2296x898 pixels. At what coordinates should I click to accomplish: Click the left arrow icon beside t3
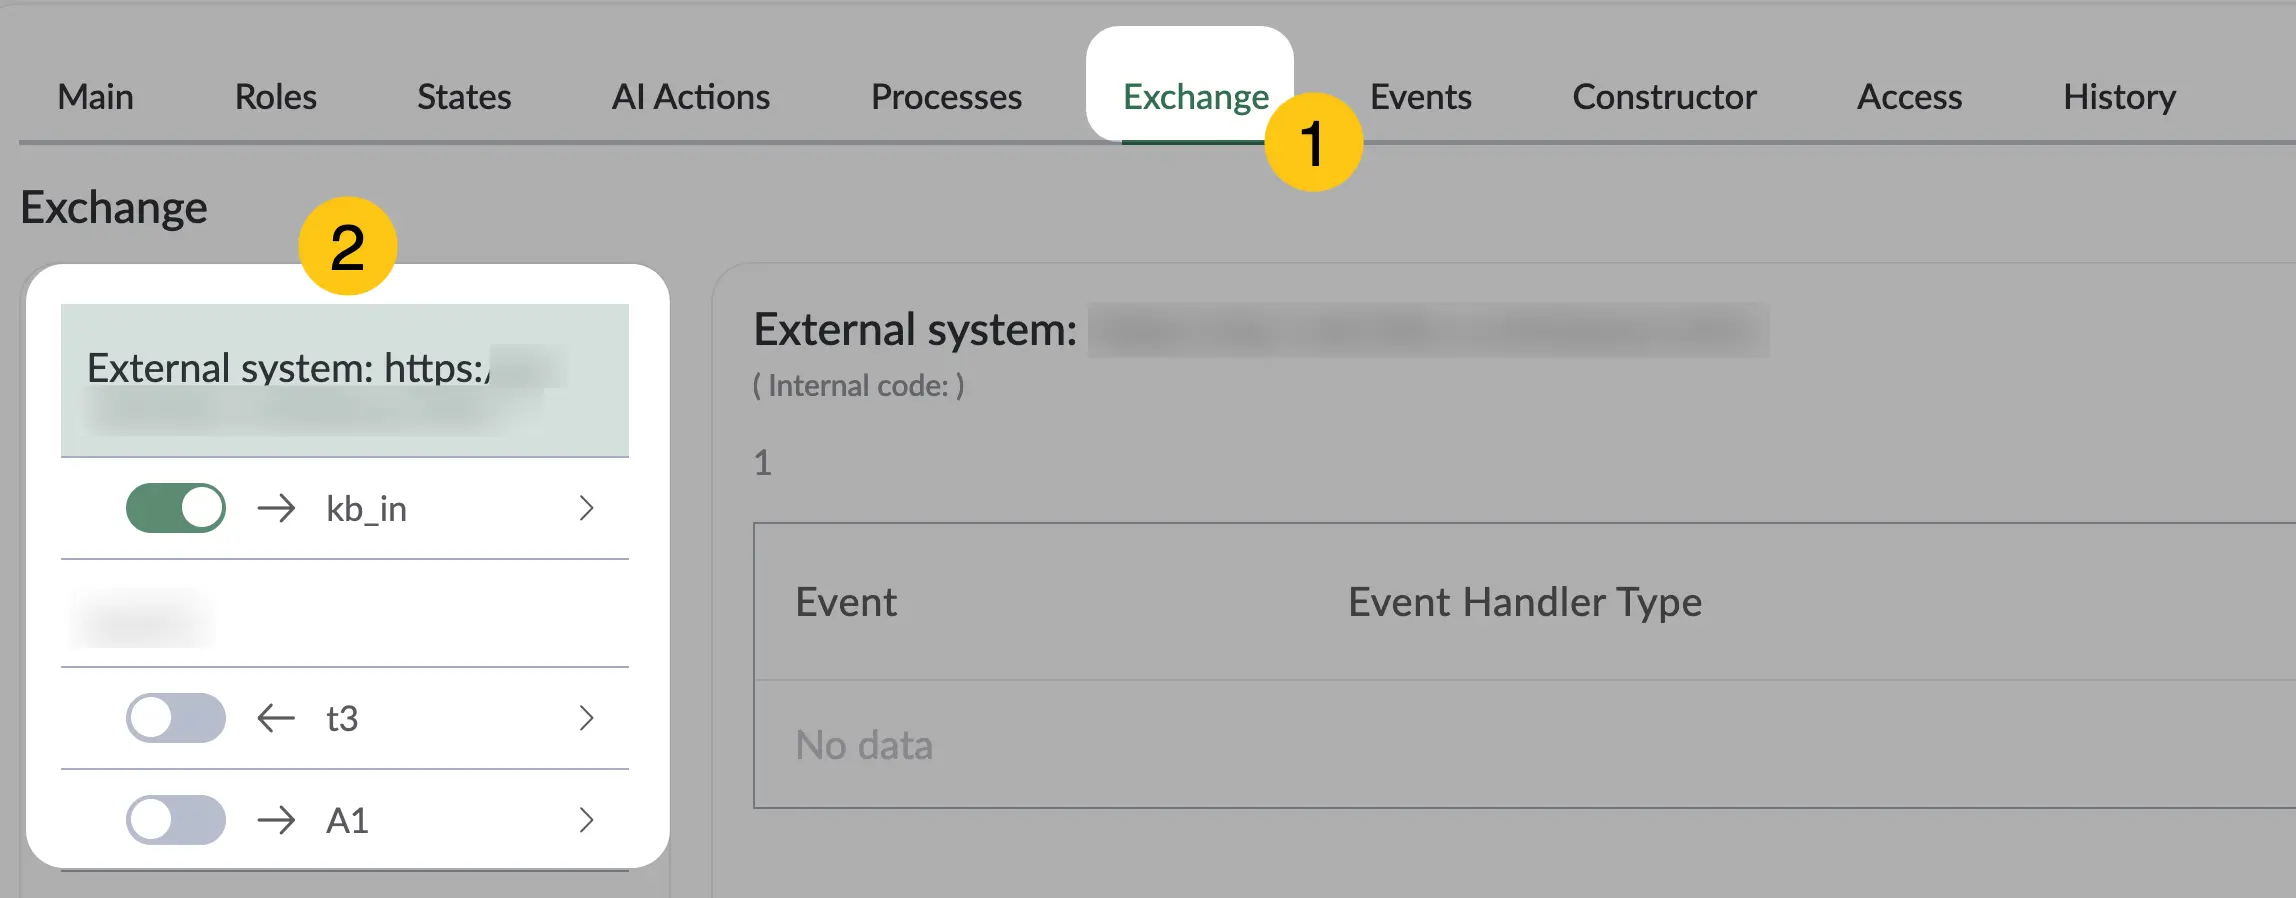coord(276,718)
